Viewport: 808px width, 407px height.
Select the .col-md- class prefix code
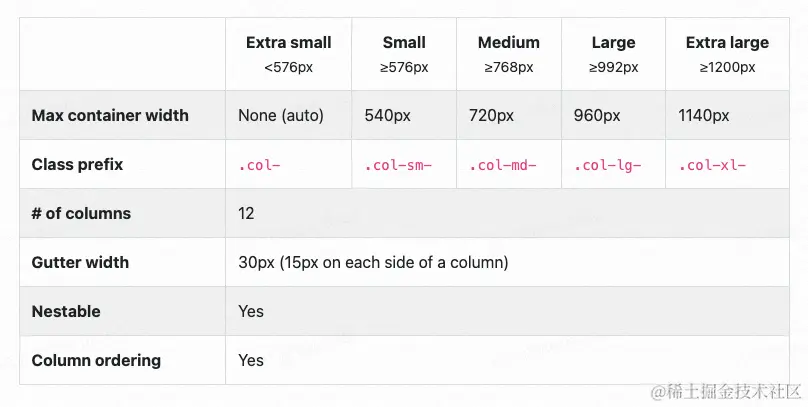point(502,166)
